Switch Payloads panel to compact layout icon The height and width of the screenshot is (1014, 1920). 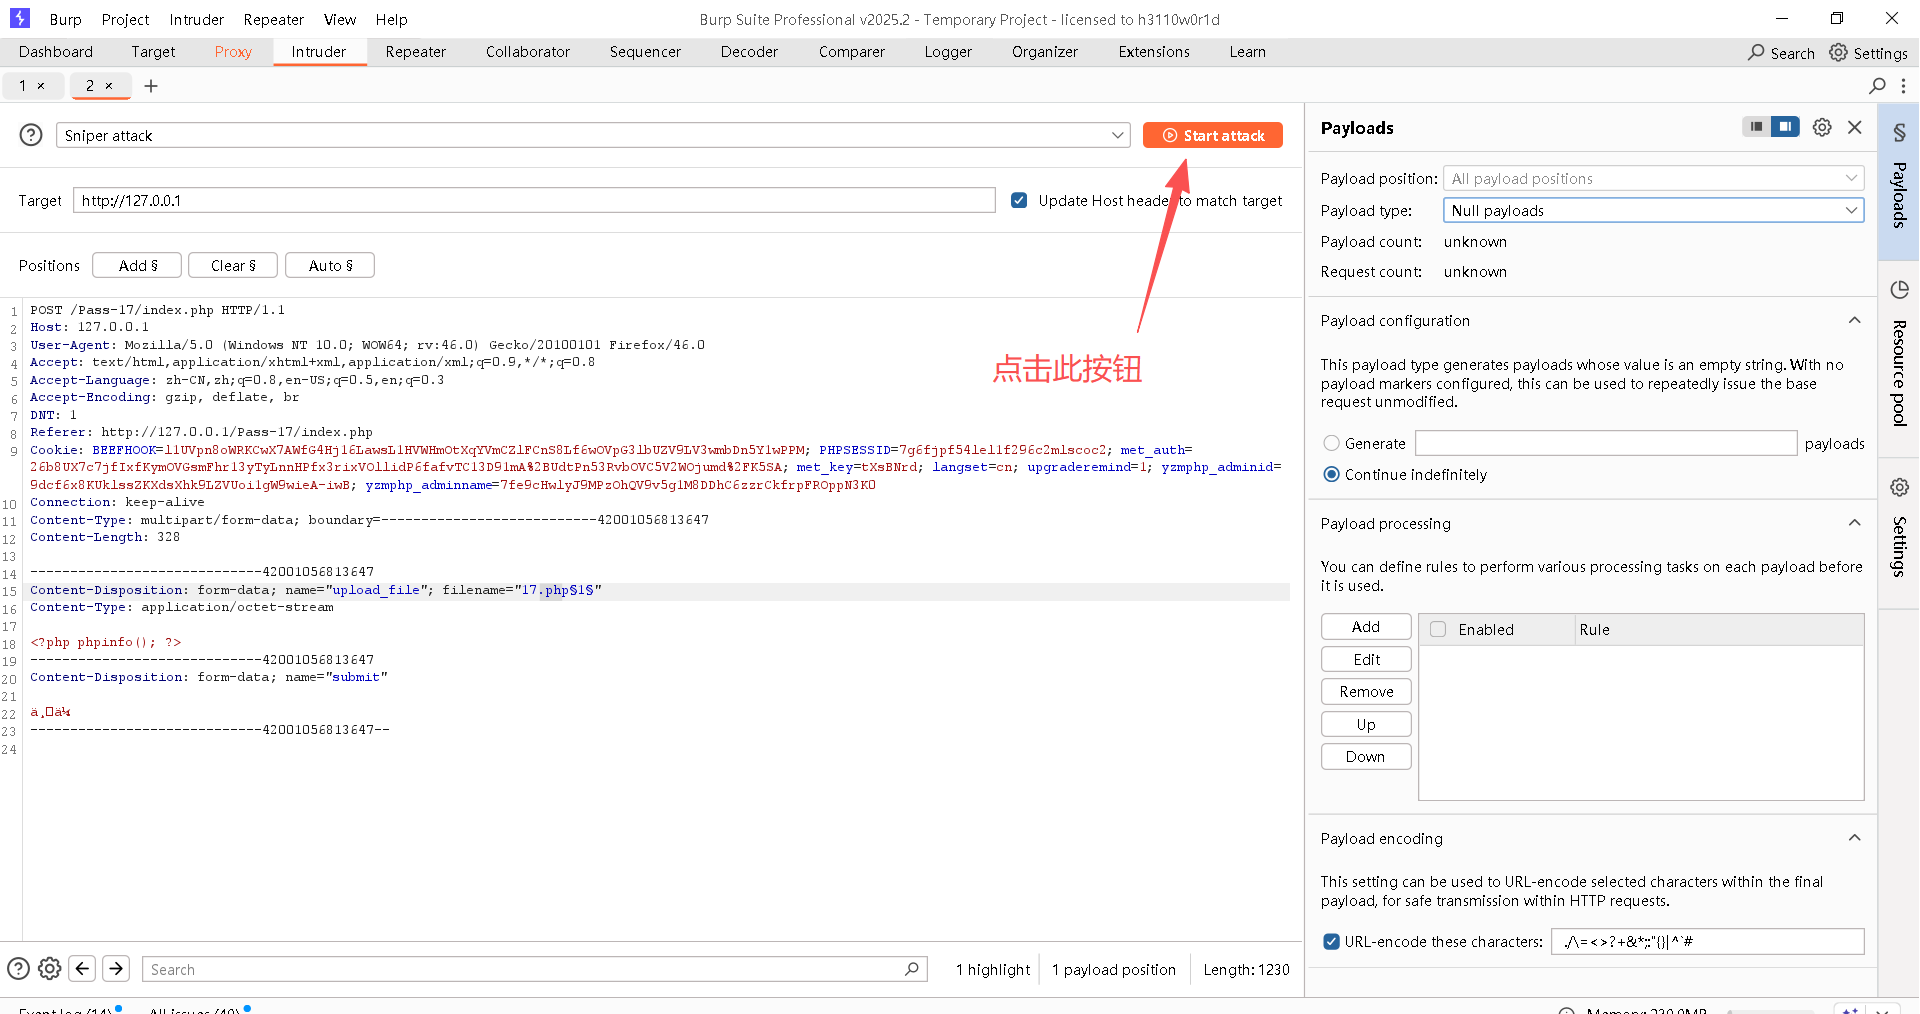click(1757, 127)
